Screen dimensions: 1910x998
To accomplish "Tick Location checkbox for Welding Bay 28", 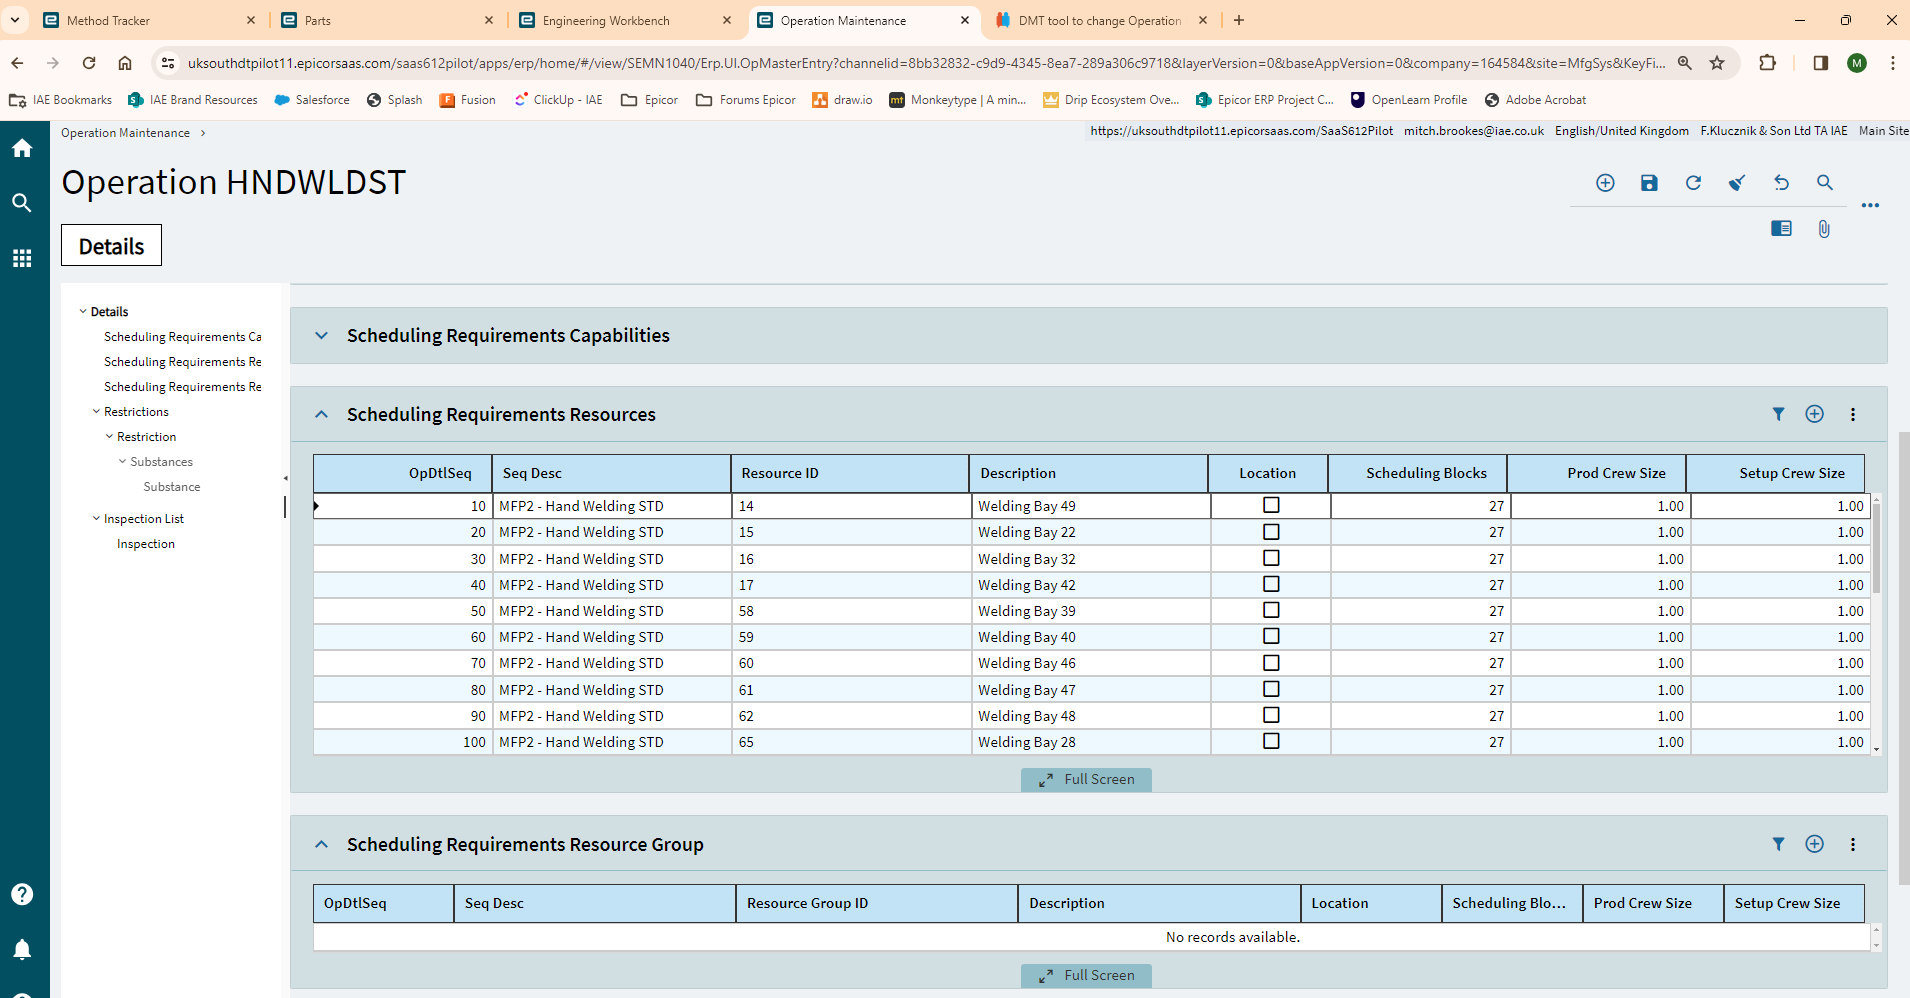I will coord(1271,741).
